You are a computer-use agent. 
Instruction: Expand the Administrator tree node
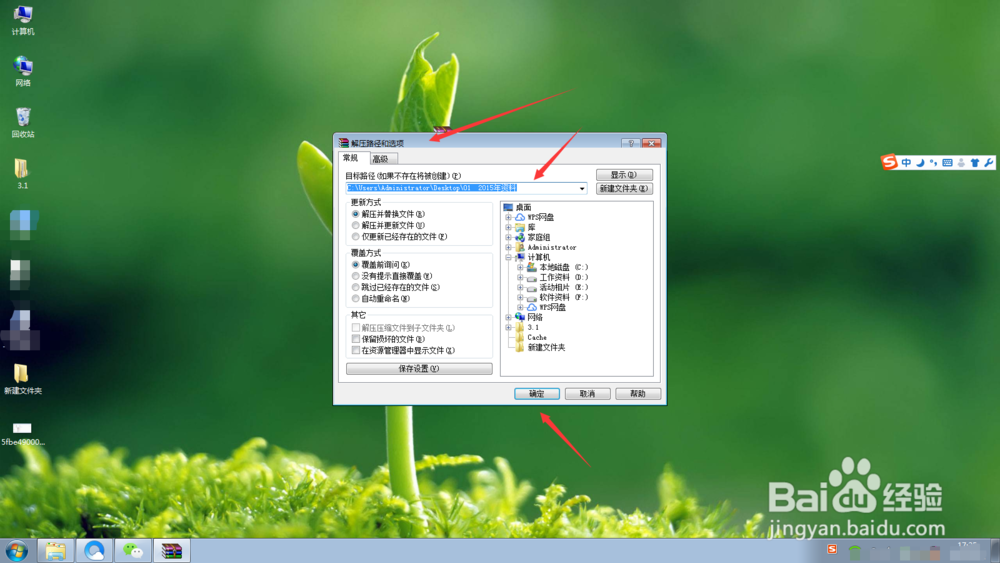508,247
